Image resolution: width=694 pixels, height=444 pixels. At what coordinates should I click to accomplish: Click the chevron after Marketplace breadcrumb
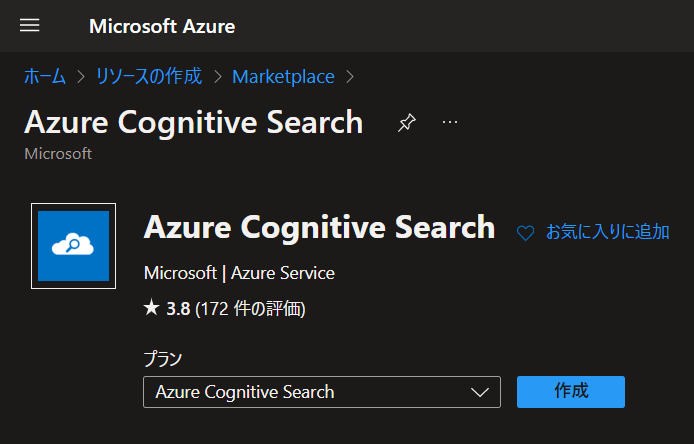(x=350, y=77)
